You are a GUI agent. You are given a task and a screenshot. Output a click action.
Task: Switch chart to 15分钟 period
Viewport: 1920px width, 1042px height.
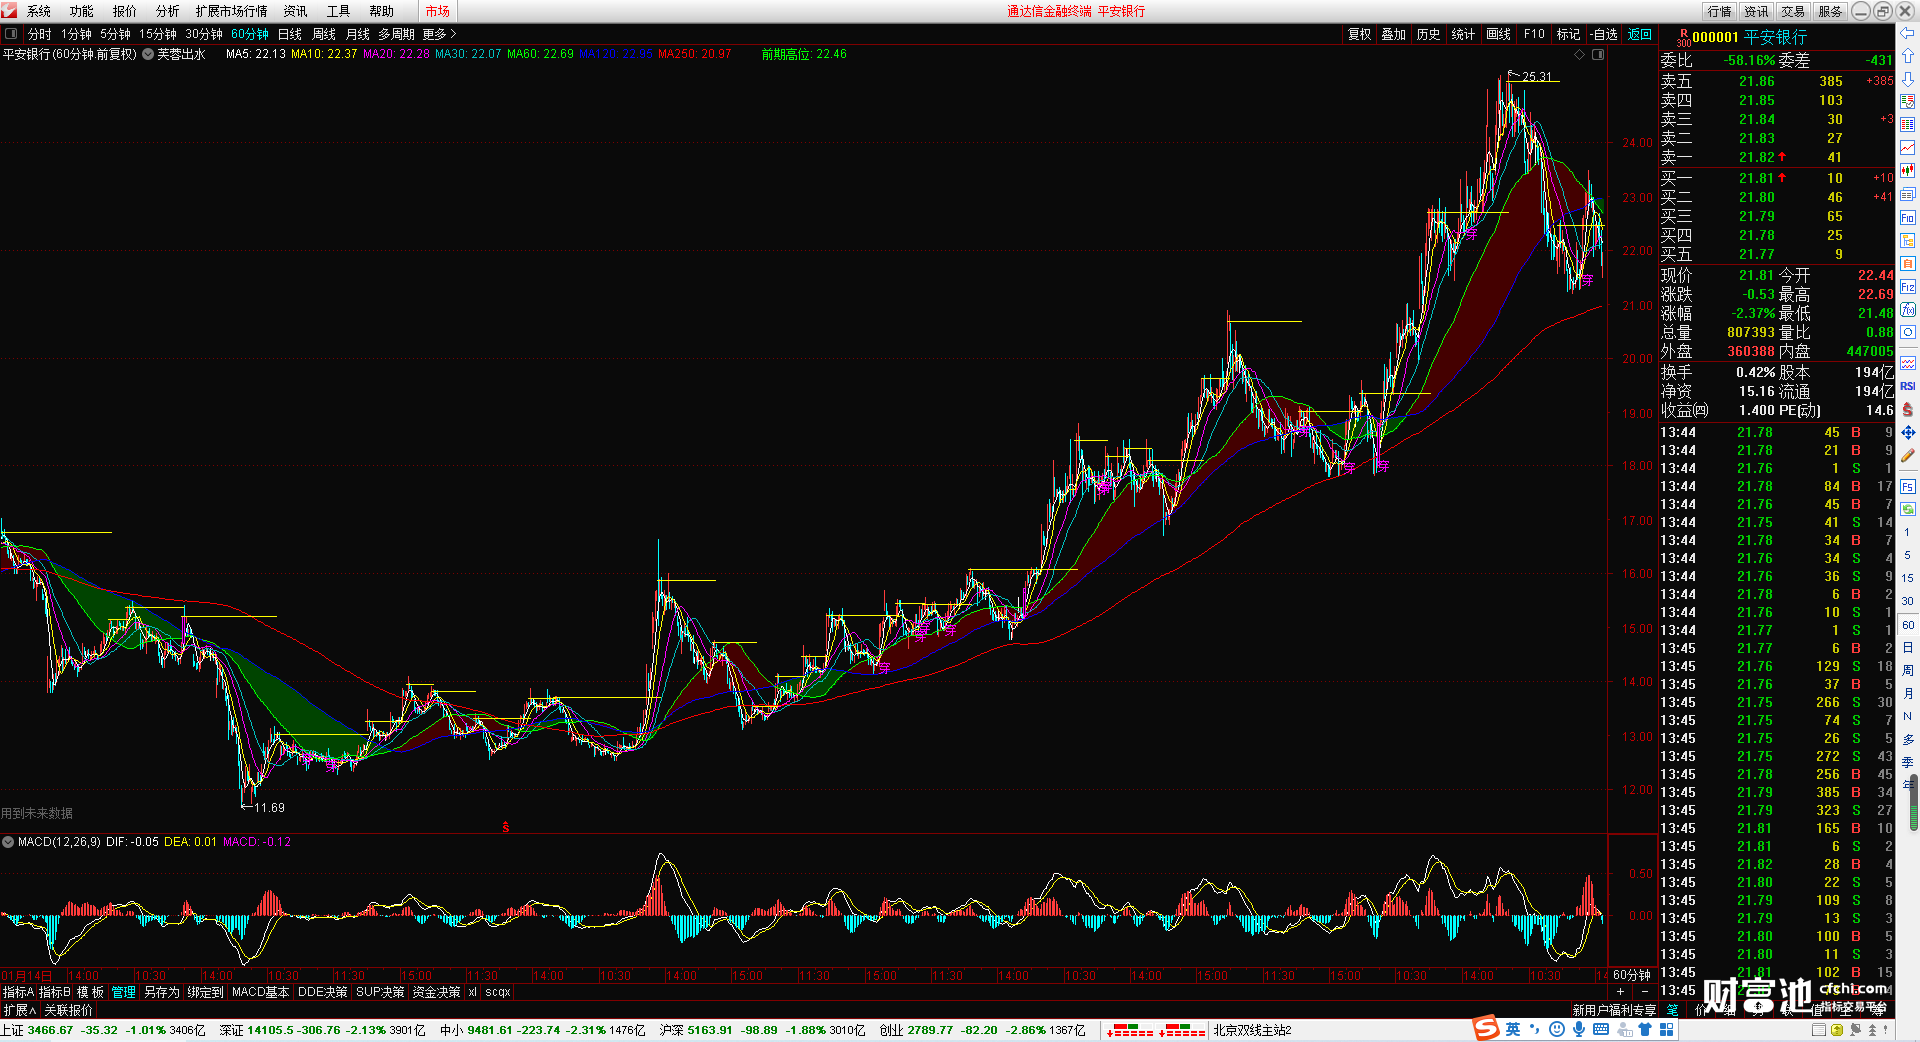coord(158,34)
